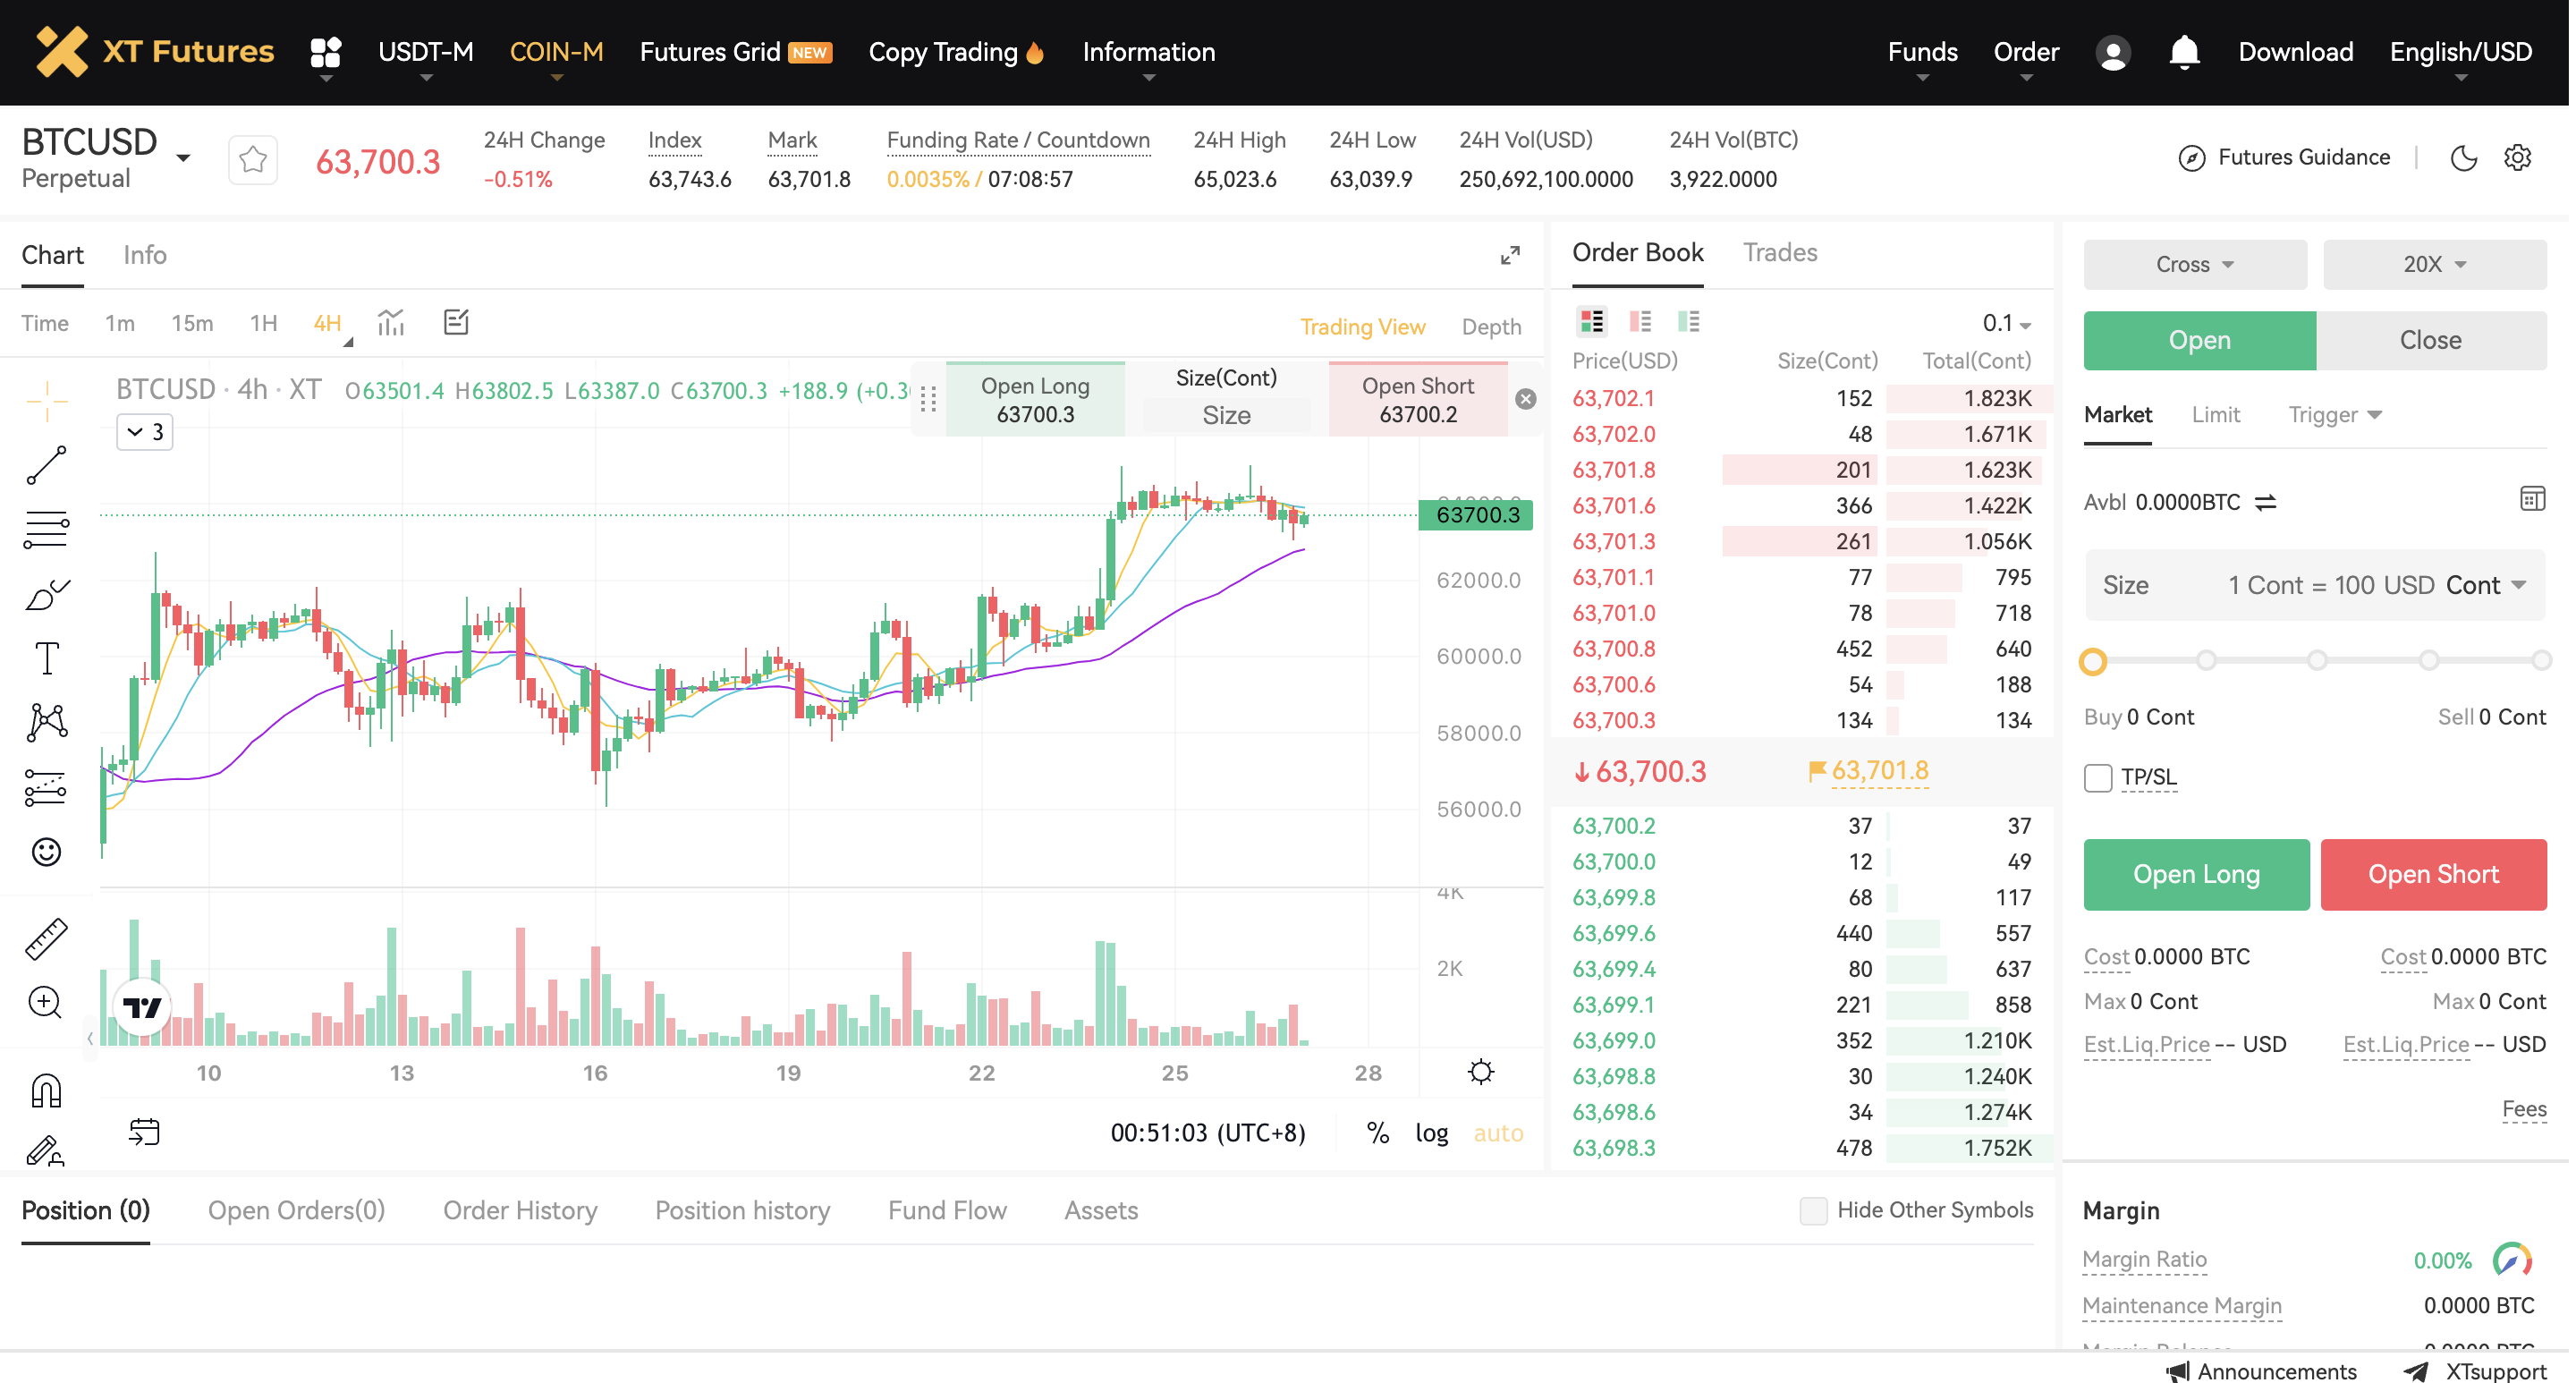Select the text annotation tool
The image size is (2576, 1383).
pyautogui.click(x=46, y=657)
